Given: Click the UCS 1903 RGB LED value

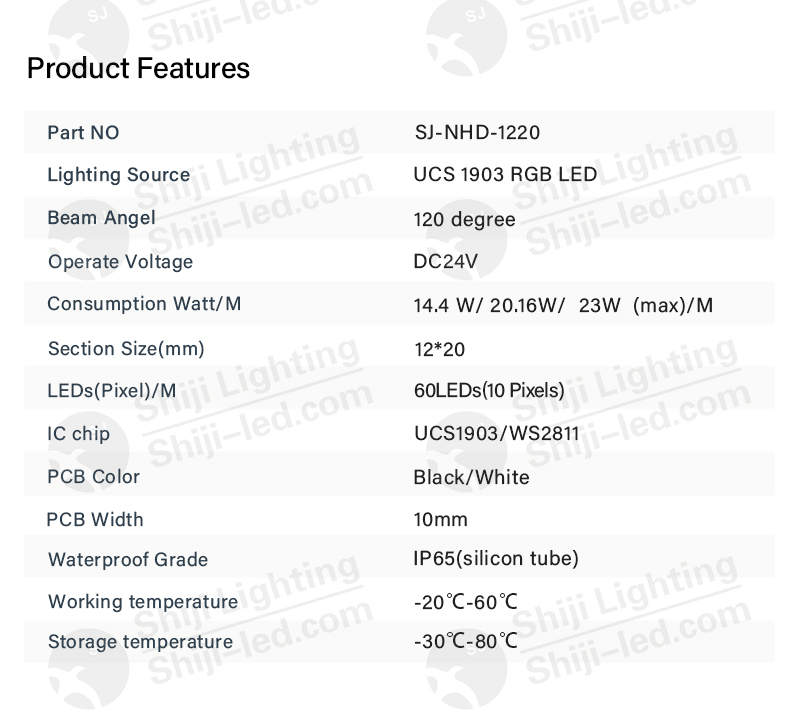Looking at the screenshot, I should coord(505,175).
